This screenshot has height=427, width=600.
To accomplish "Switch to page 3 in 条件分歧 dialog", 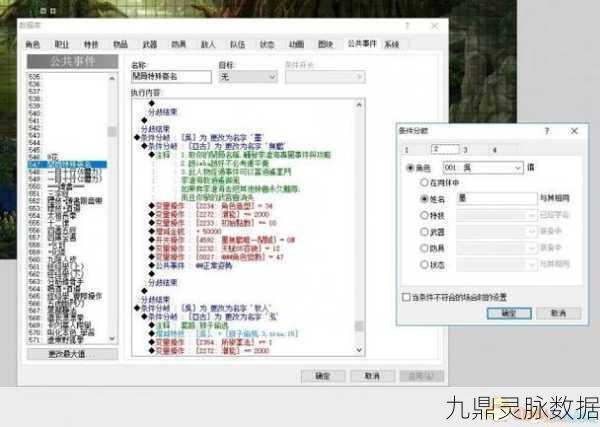I will 465,150.
